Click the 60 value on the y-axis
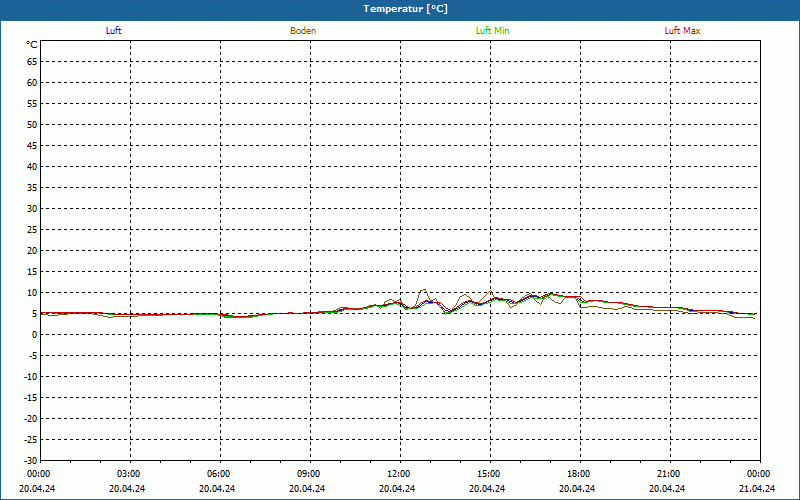800x500 pixels. point(32,83)
